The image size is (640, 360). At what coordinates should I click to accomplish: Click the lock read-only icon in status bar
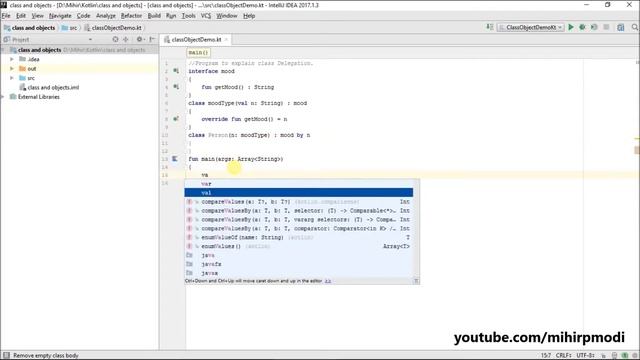[604, 356]
